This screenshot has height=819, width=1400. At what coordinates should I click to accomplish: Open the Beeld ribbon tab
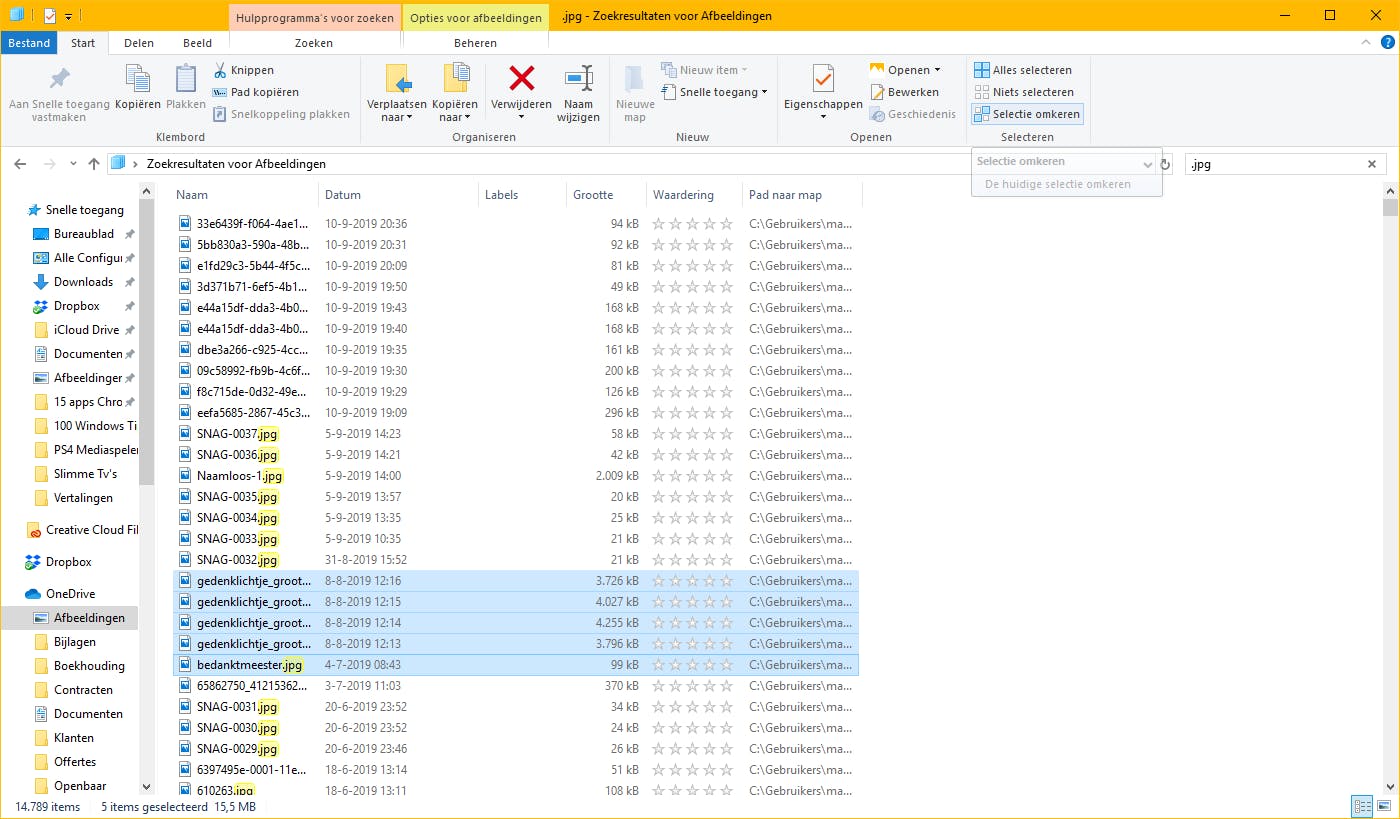pyautogui.click(x=197, y=44)
